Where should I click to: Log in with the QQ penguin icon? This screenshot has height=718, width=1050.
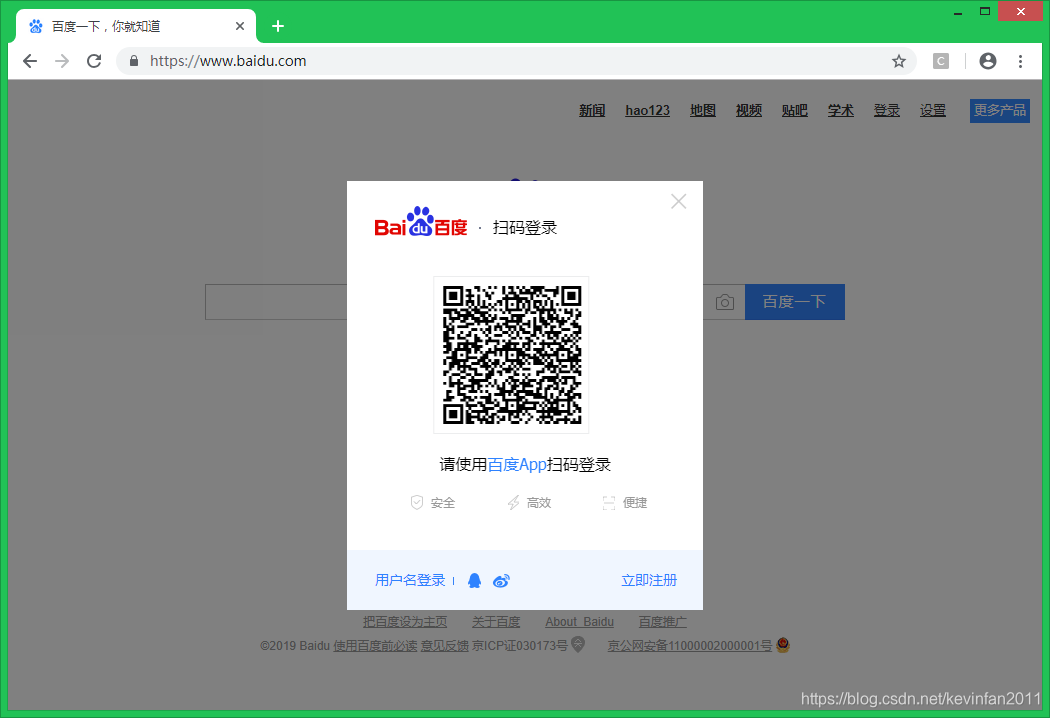(475, 580)
